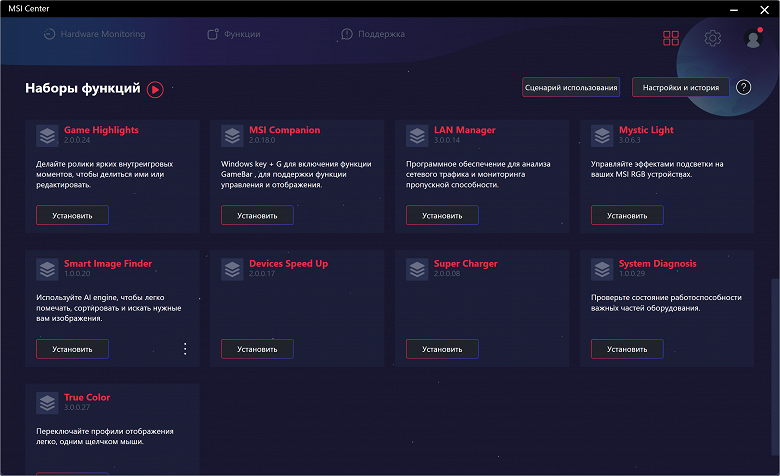Click the Devices Speed Up layers icon
Image resolution: width=780 pixels, height=476 pixels.
point(232,269)
